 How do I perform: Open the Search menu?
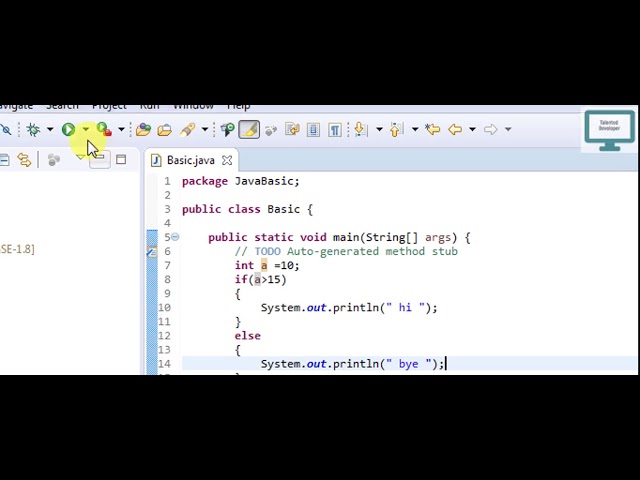click(x=62, y=107)
